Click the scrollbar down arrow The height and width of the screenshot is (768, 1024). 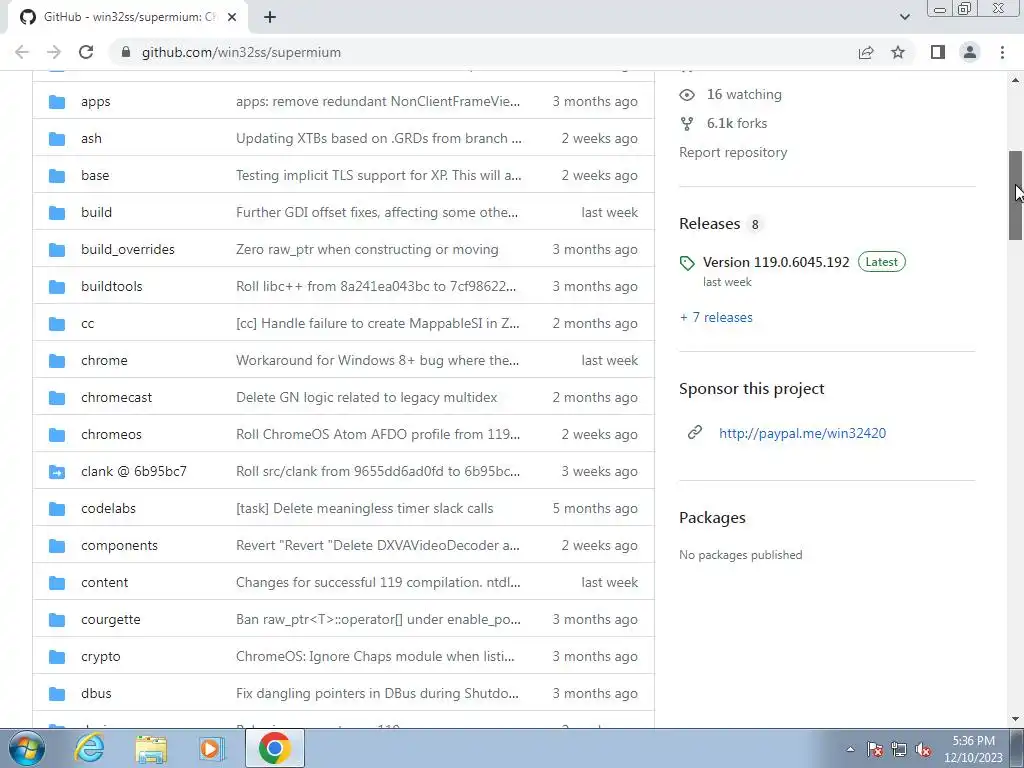pyautogui.click(x=1015, y=720)
